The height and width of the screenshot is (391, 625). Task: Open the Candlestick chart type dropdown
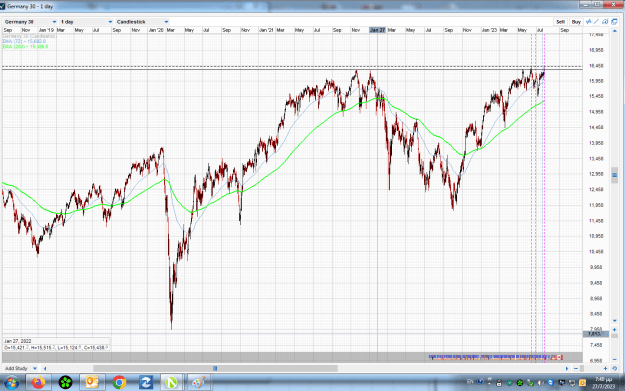coord(142,22)
